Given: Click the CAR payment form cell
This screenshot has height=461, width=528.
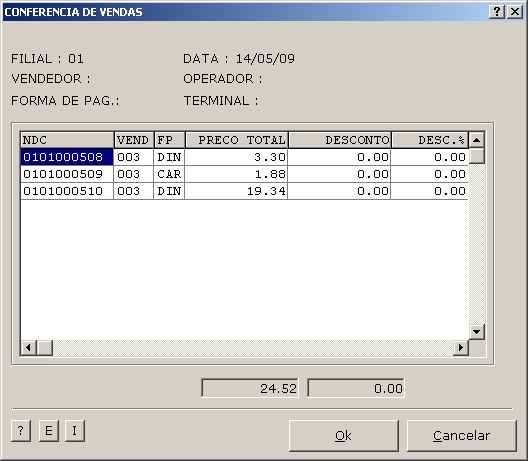Looking at the screenshot, I should 169,174.
